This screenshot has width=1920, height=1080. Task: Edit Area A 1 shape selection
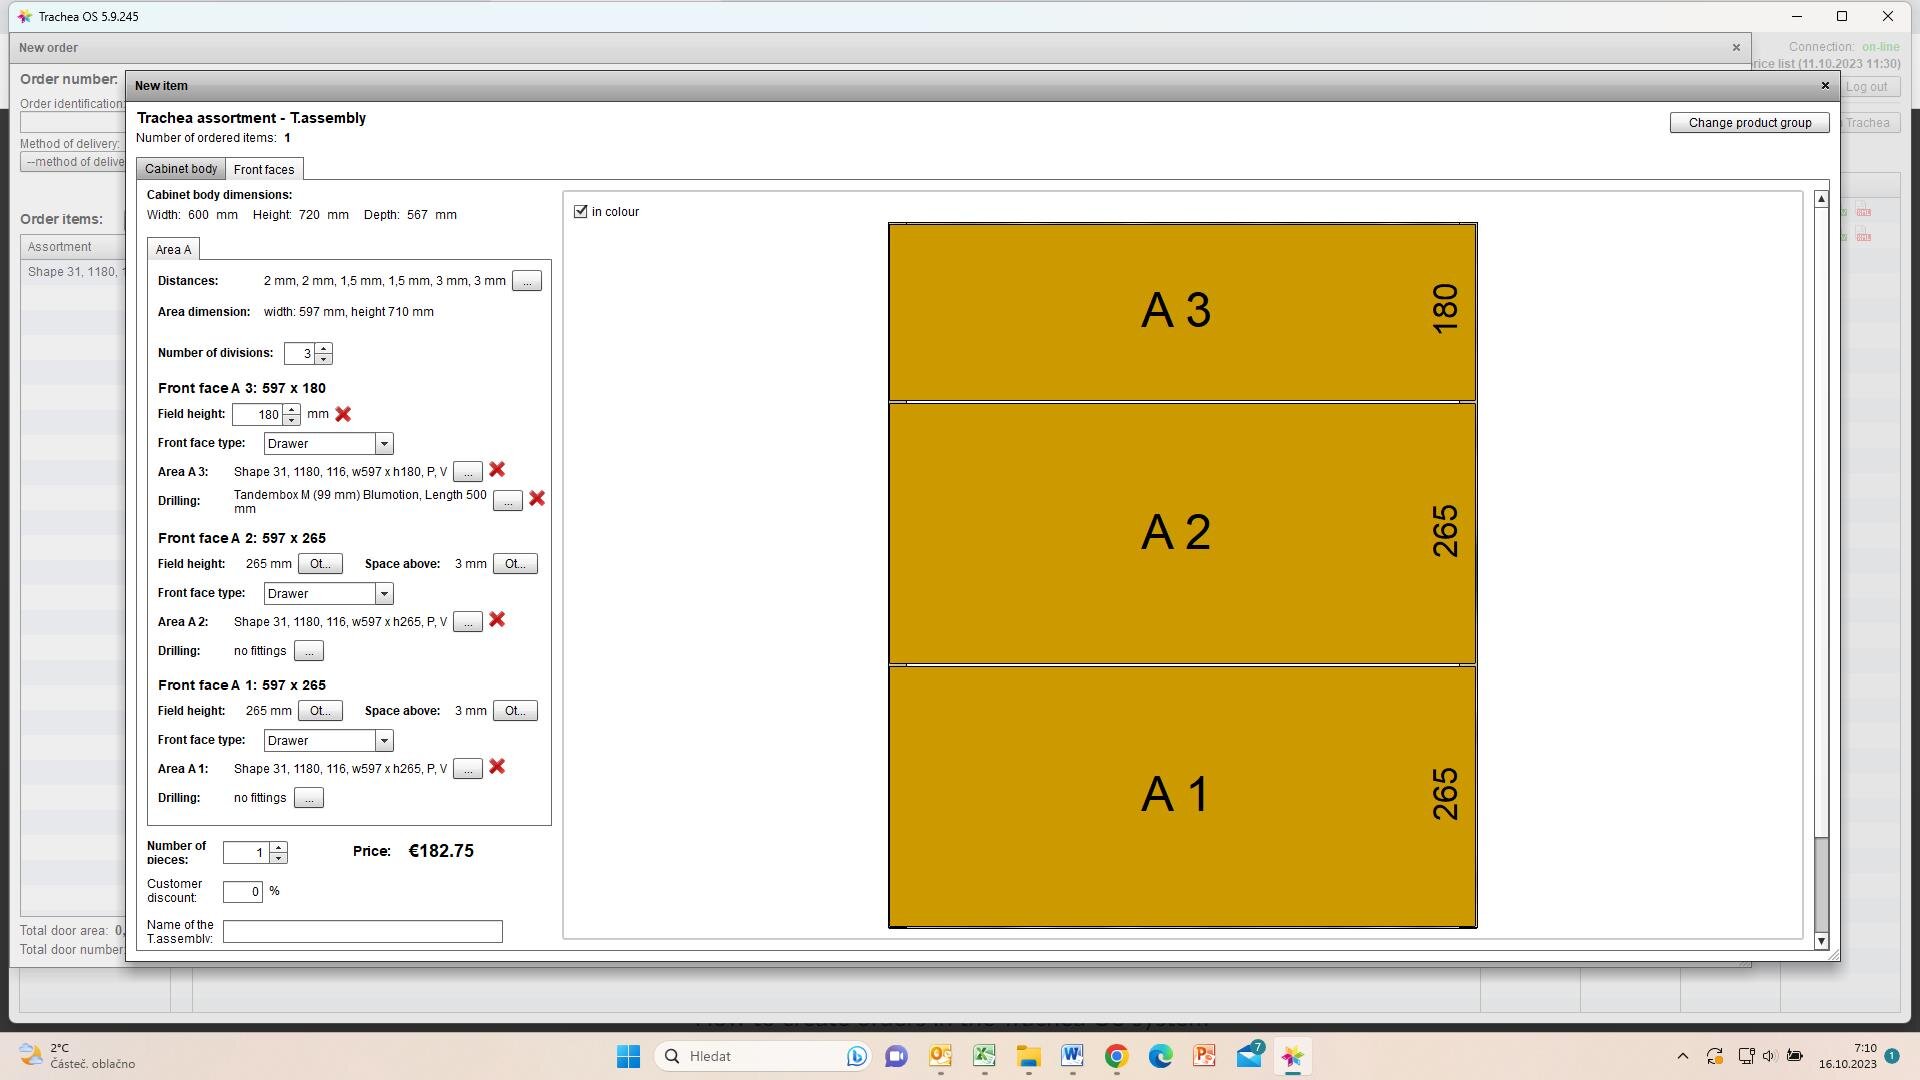pyautogui.click(x=468, y=769)
